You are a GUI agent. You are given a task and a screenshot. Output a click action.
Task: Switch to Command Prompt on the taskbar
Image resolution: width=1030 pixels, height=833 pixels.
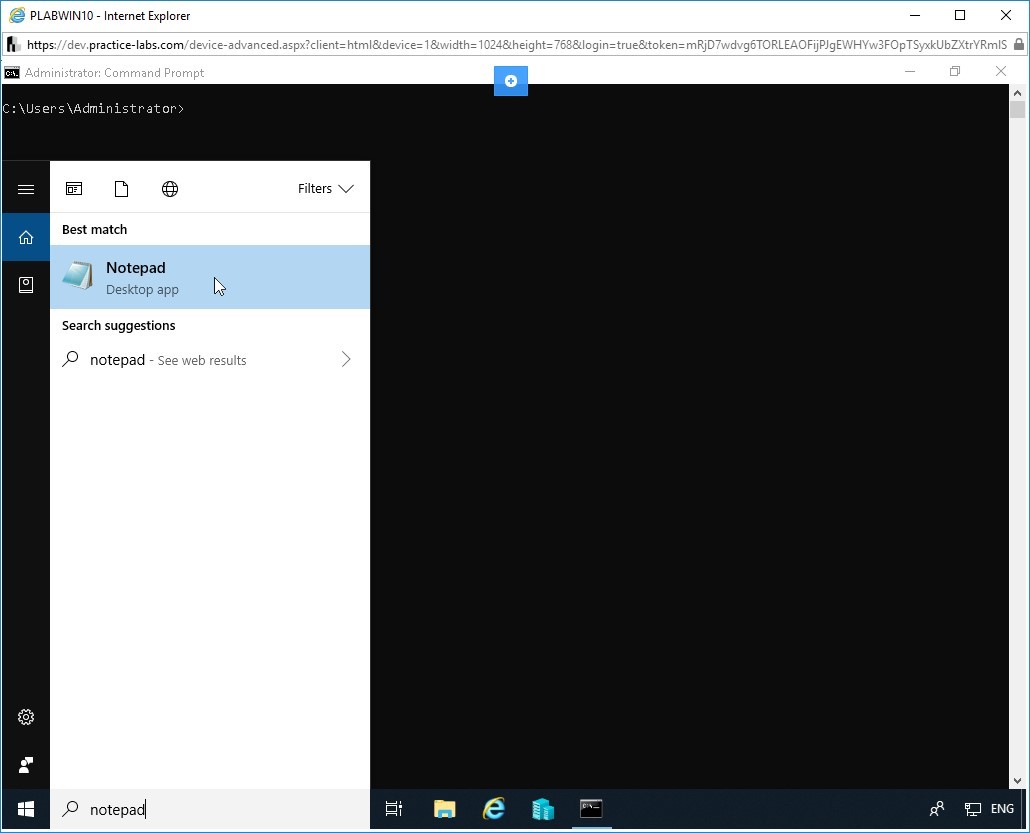click(591, 809)
